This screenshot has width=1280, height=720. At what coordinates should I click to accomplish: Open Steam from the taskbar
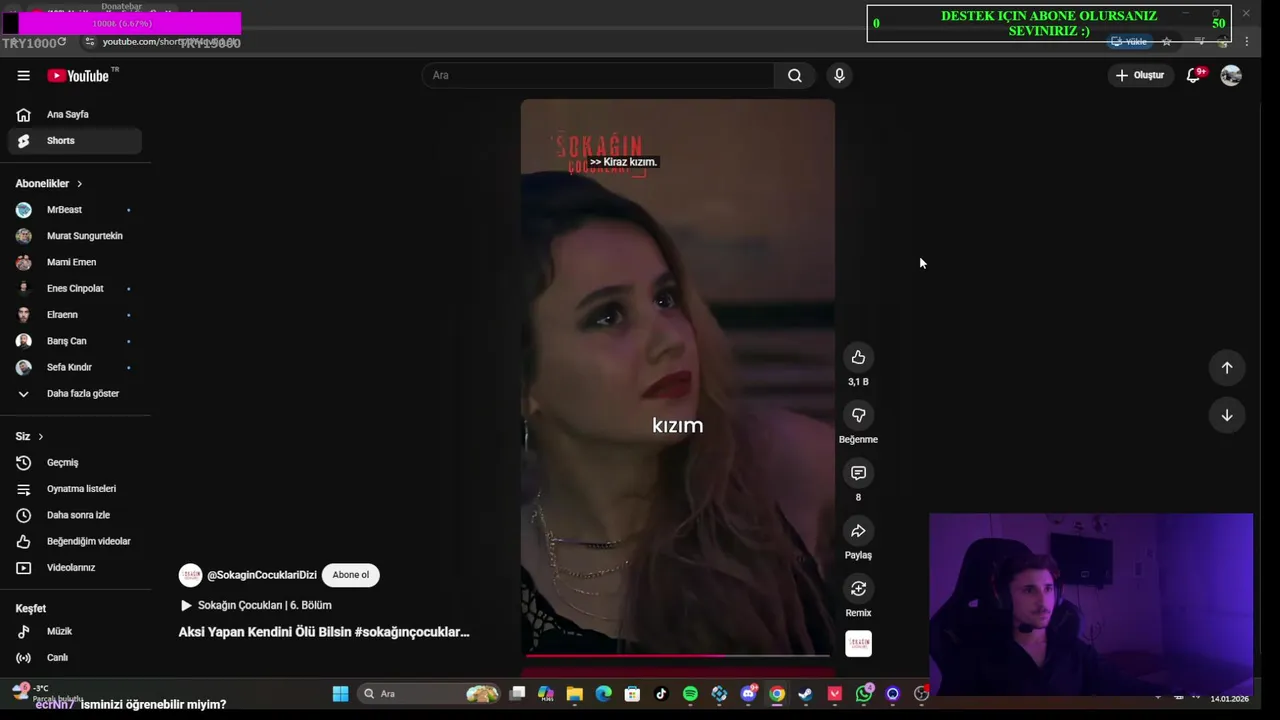[x=805, y=694]
